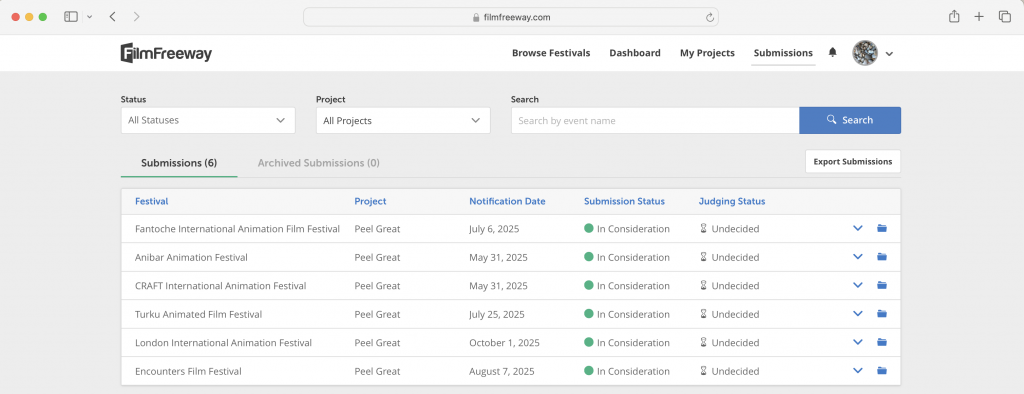Expand the Fantoche International Animation Film Festival row chevron
Image resolution: width=1024 pixels, height=394 pixels.
[858, 229]
